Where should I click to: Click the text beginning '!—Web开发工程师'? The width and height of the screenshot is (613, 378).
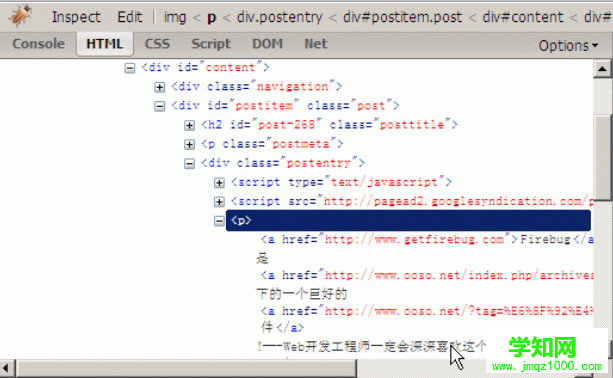[x=371, y=346]
